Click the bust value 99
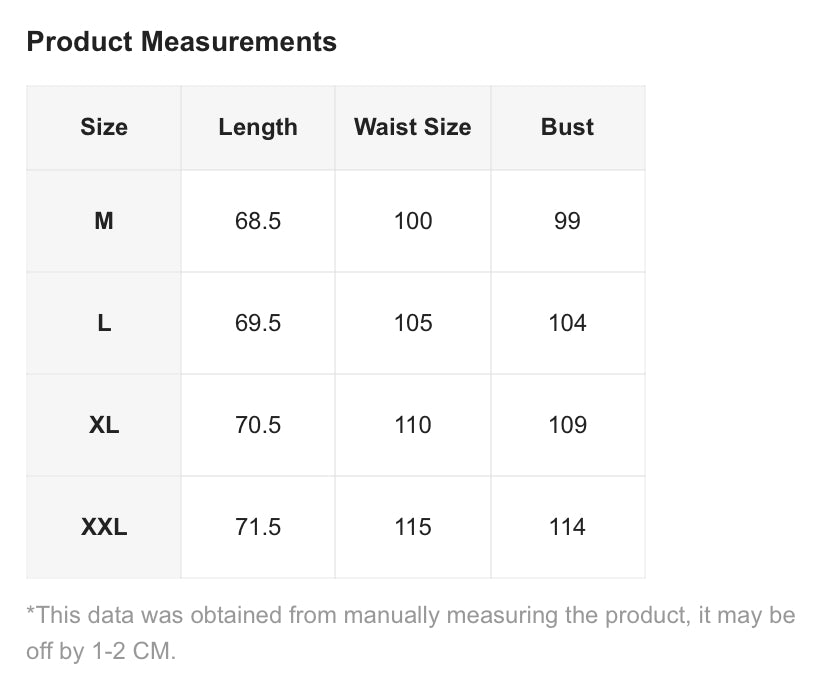Image resolution: width=828 pixels, height=679 pixels. point(568,221)
